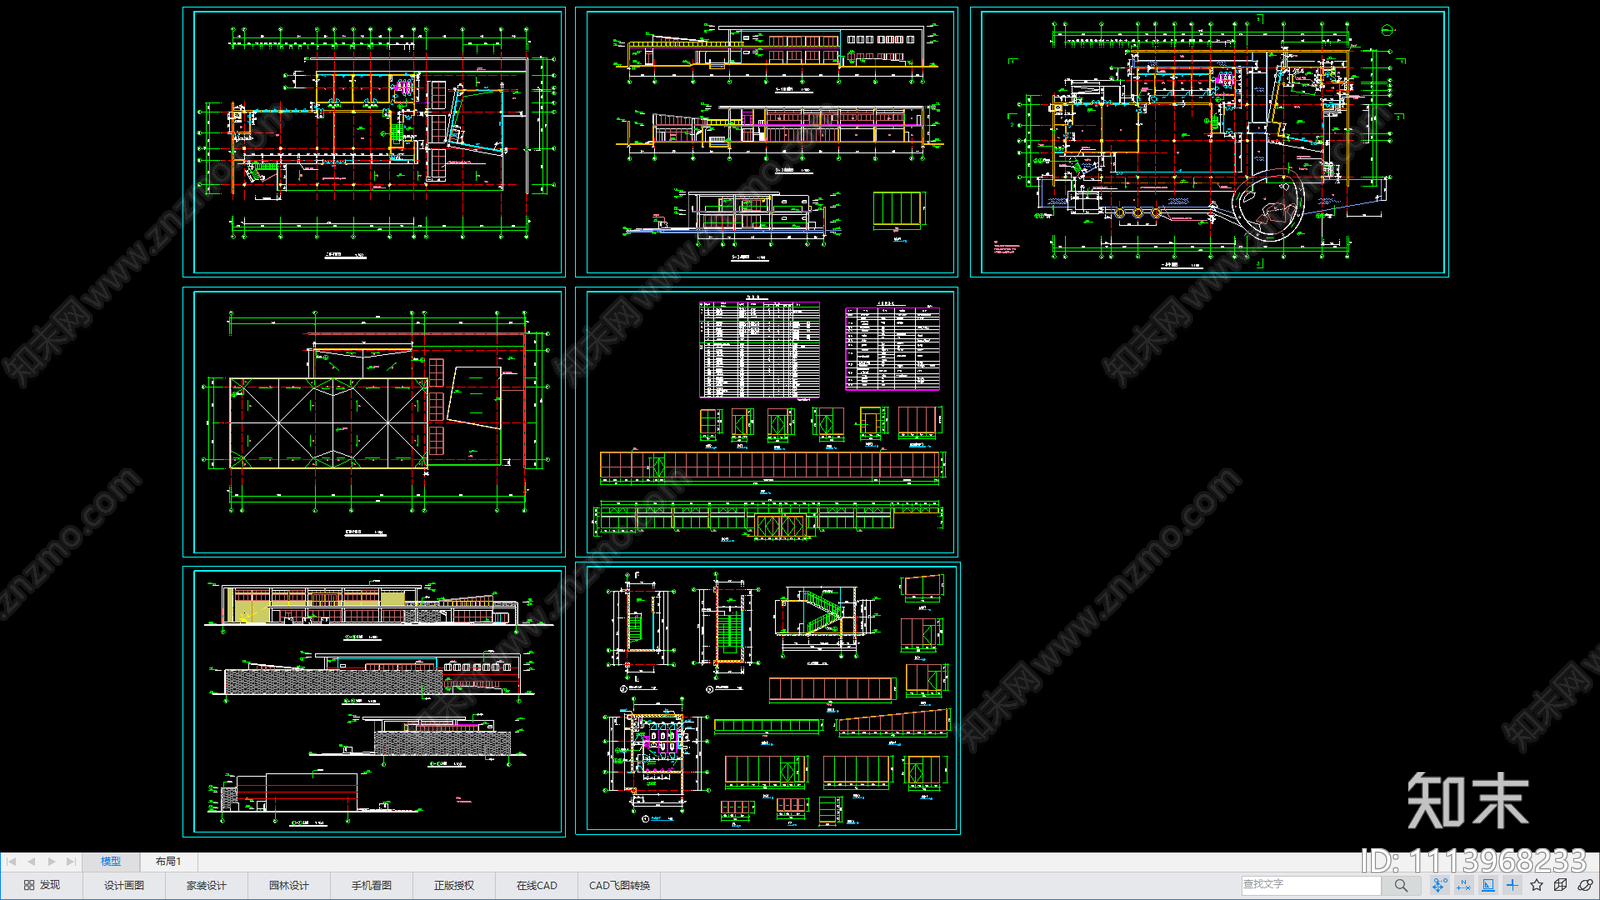Jump to the last layout tab arrow
This screenshot has width=1600, height=900.
tap(70, 861)
